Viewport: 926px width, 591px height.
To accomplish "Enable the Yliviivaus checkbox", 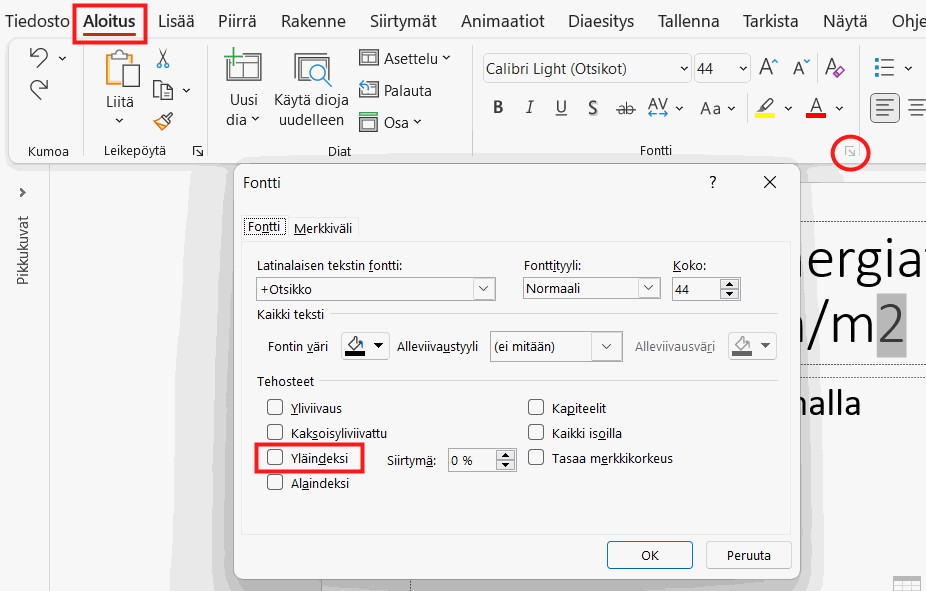I will click(x=275, y=407).
